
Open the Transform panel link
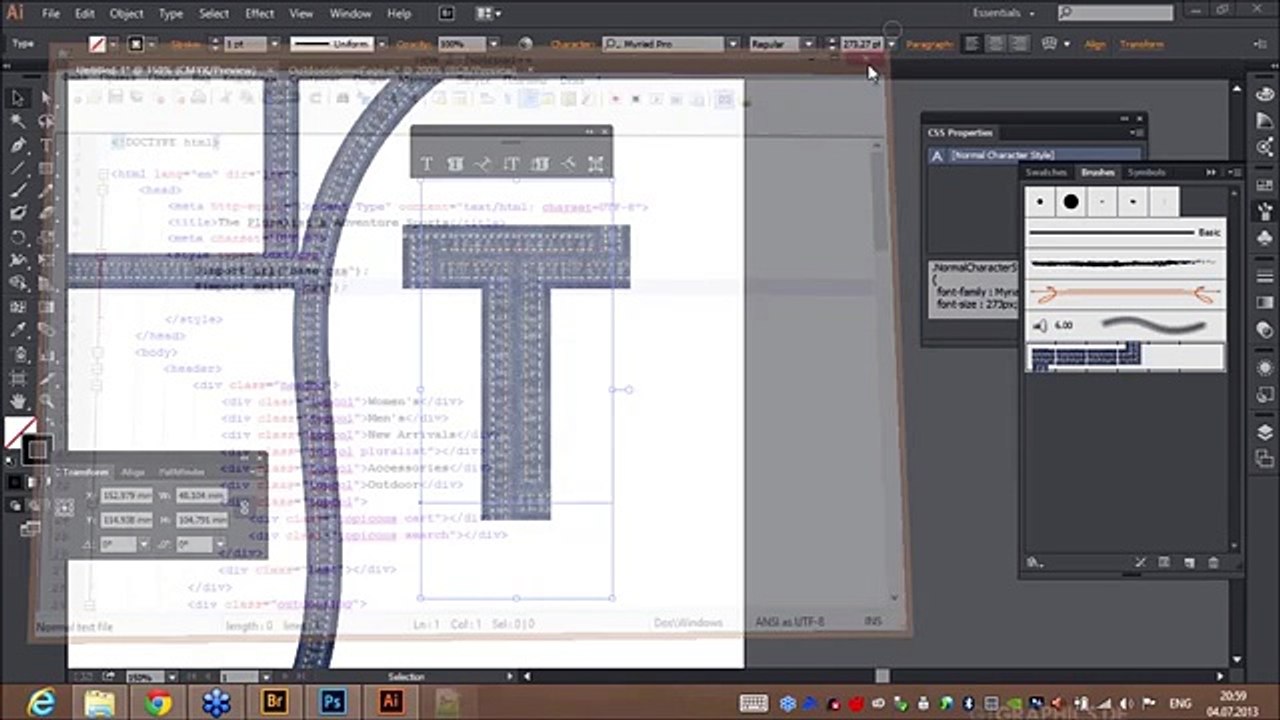(1141, 44)
